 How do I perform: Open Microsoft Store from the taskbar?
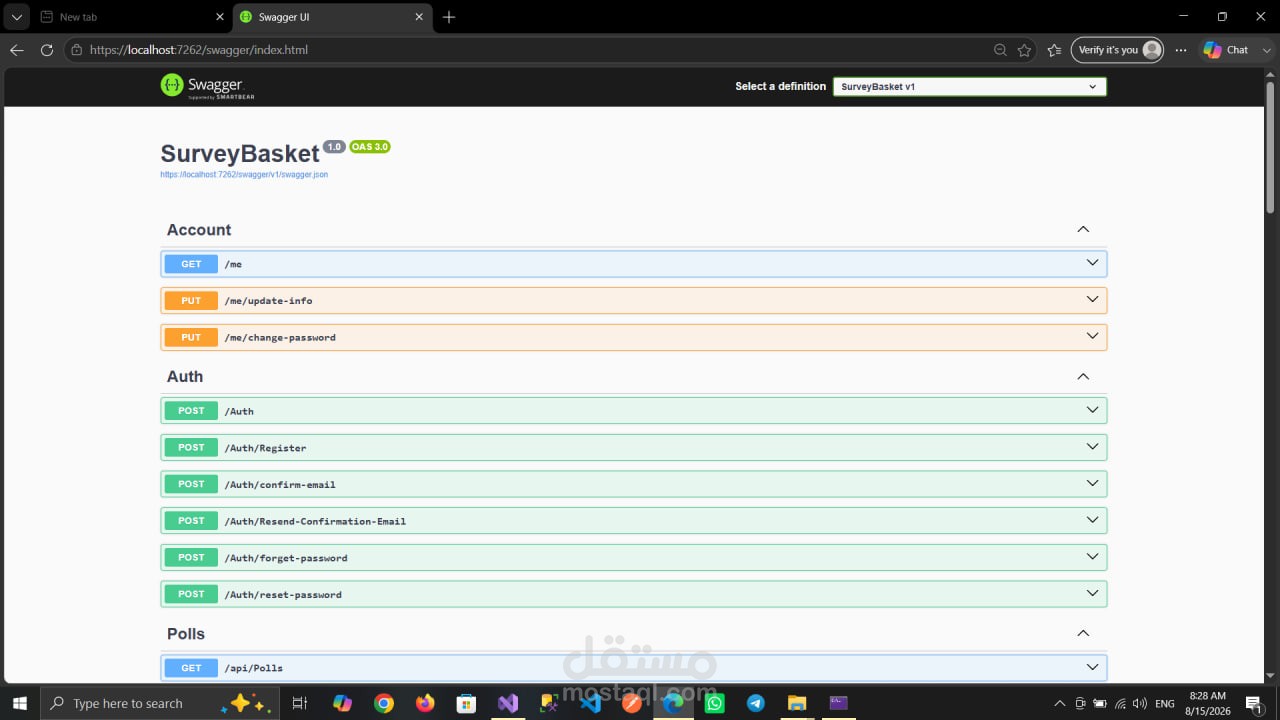466,703
